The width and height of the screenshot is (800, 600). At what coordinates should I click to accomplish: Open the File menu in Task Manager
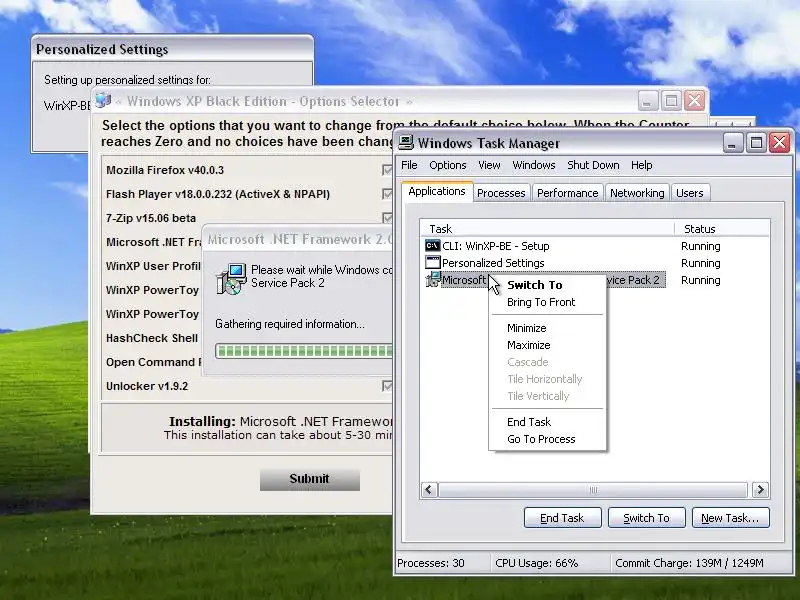(x=409, y=165)
